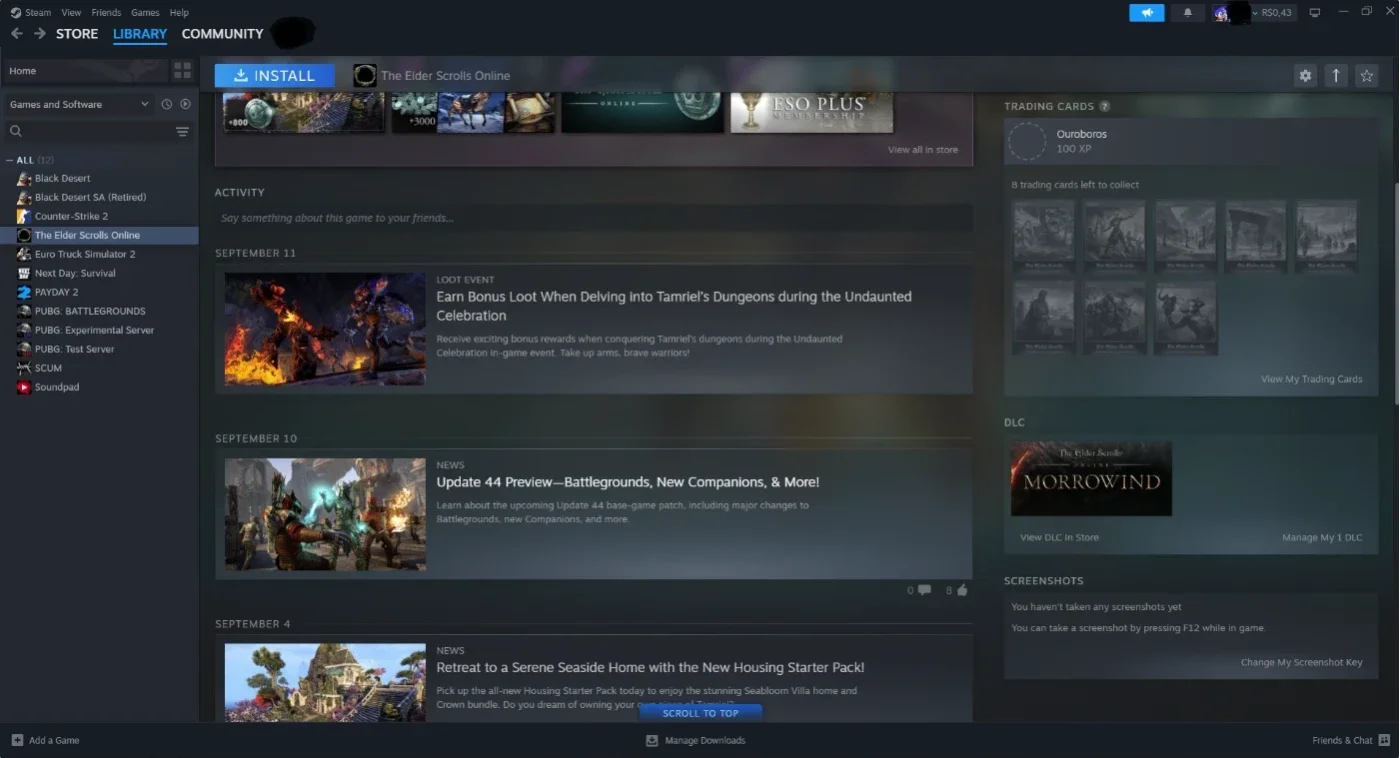Install The Elder Scrolls Online
Viewport: 1400px width, 758px height.
pyautogui.click(x=274, y=75)
